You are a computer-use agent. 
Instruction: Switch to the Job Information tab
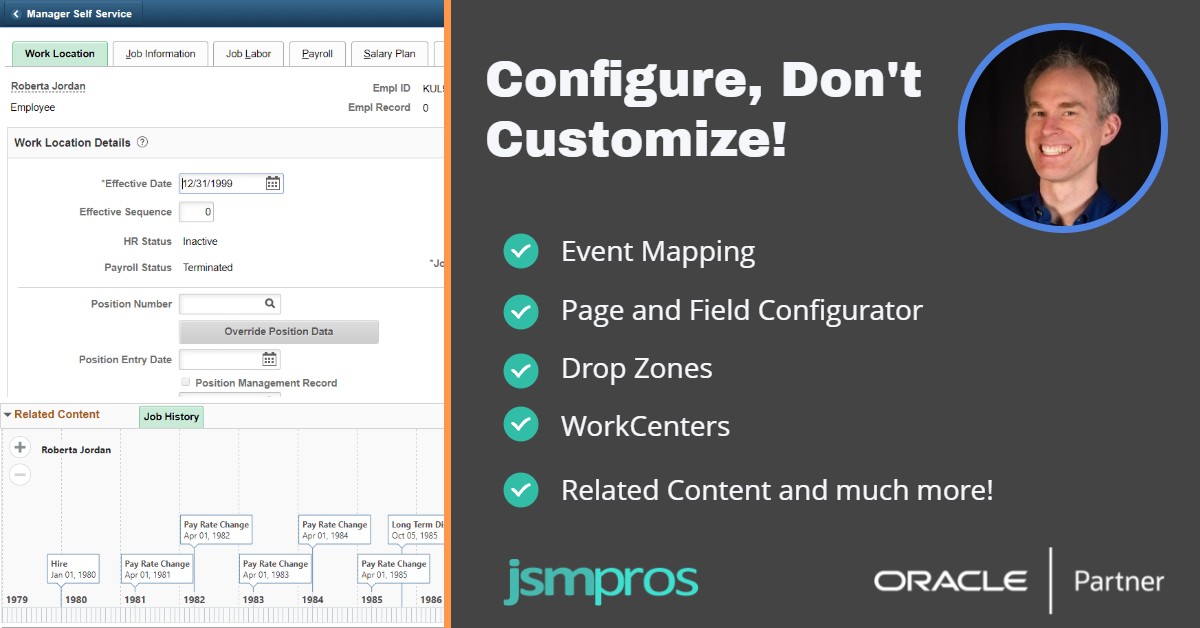point(161,54)
